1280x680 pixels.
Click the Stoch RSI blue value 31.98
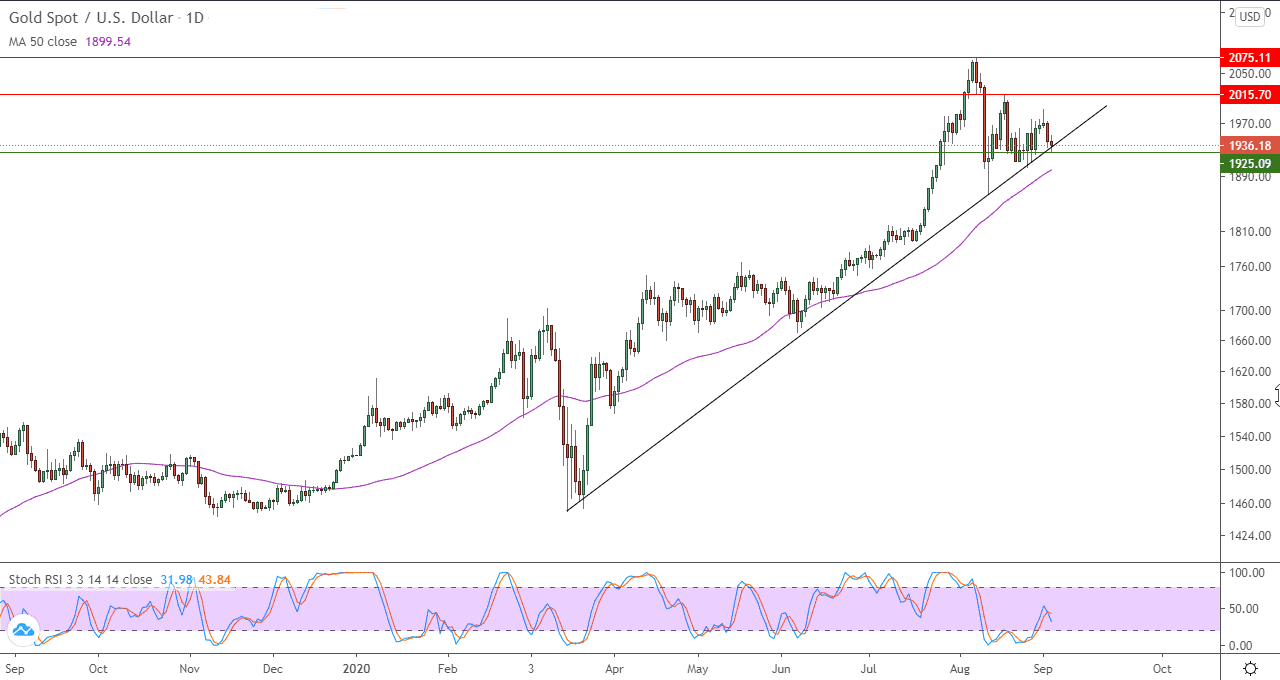point(176,580)
